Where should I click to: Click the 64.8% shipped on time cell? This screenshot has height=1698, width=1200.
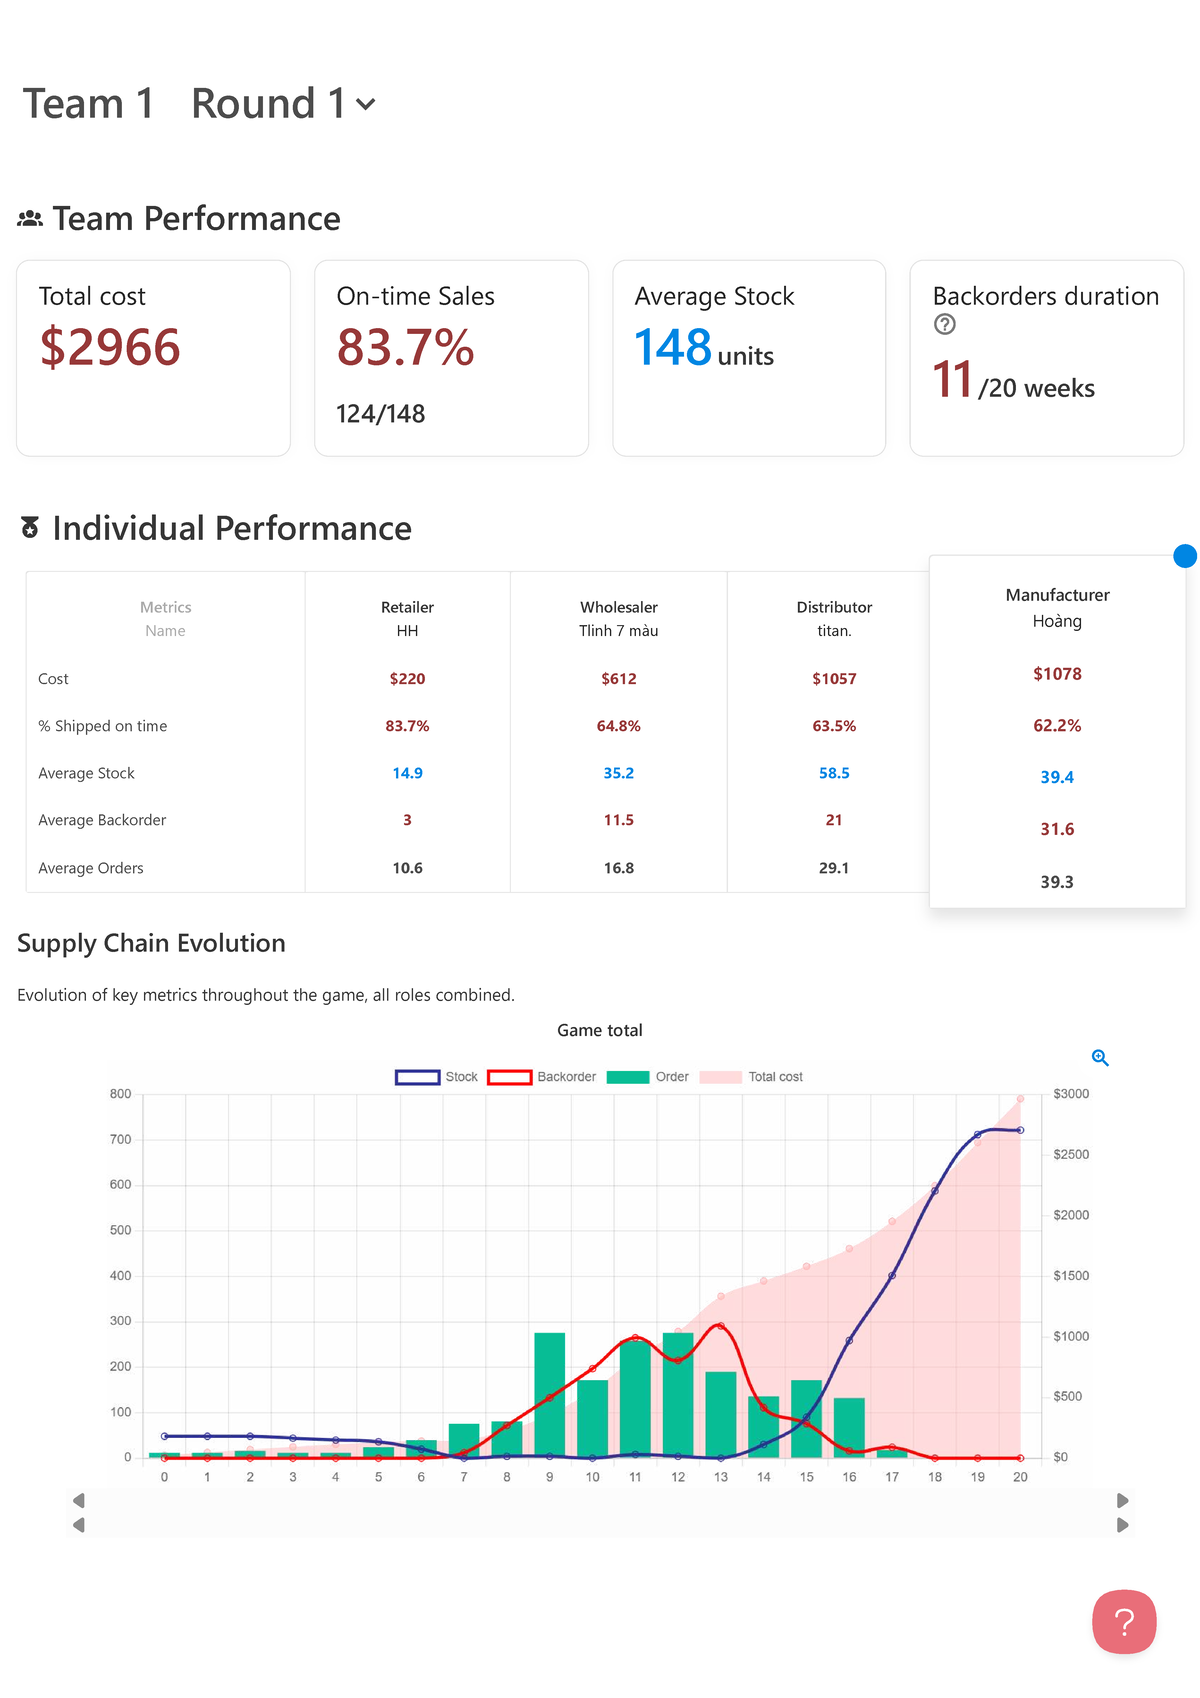tap(619, 726)
